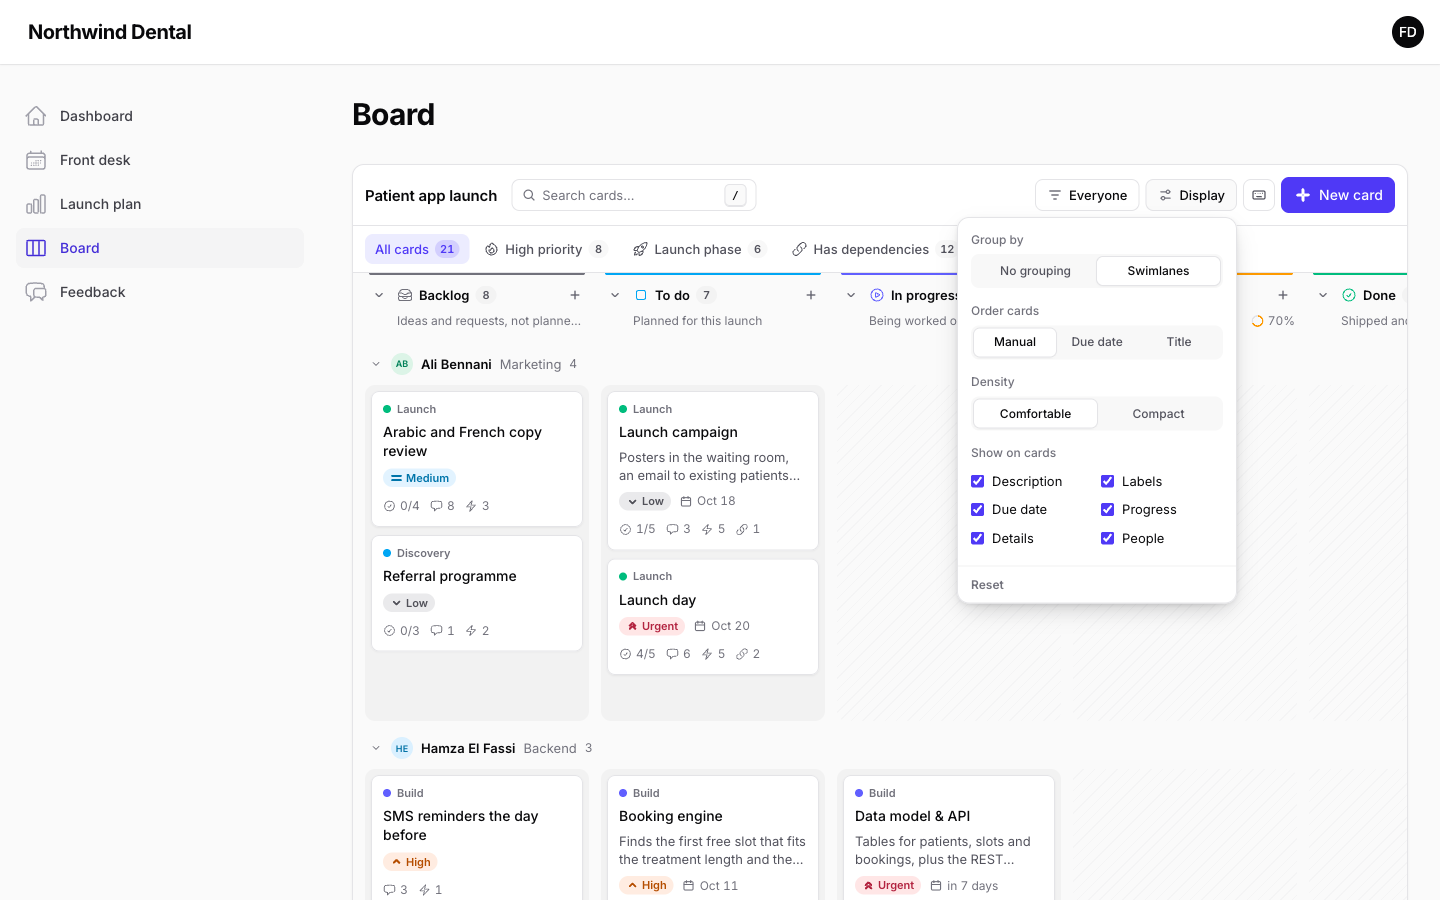
Task: Click the Front desk calendar icon
Action: click(x=36, y=160)
